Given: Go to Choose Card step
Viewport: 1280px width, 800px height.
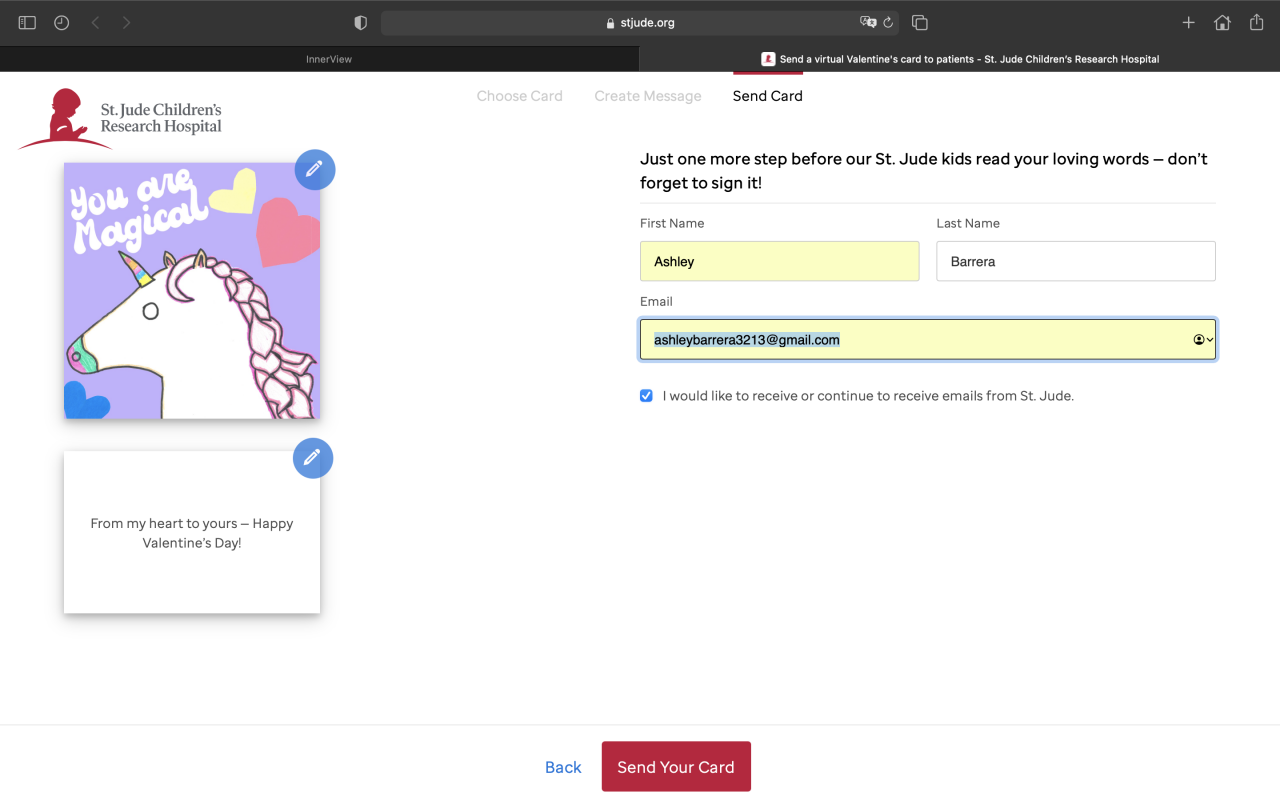Looking at the screenshot, I should tap(520, 96).
